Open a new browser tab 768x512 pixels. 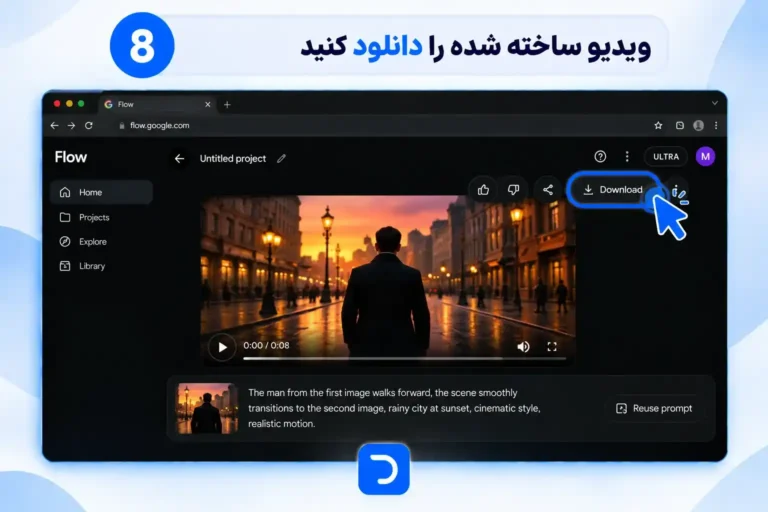(x=227, y=104)
